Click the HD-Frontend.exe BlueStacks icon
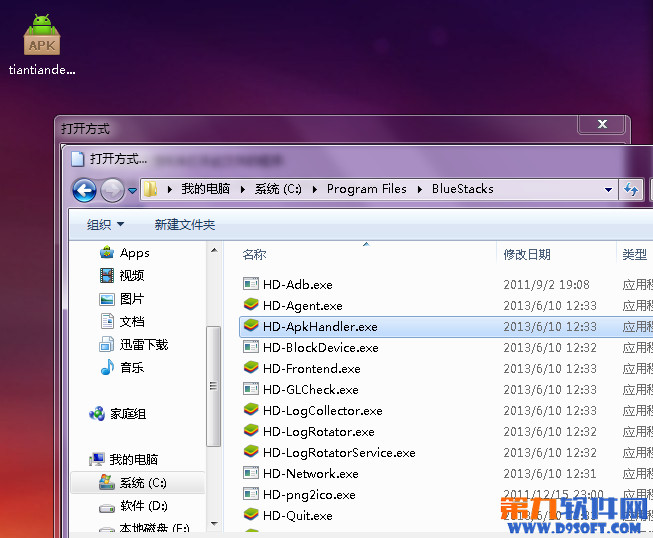Viewport: 653px width, 538px height. pyautogui.click(x=251, y=368)
